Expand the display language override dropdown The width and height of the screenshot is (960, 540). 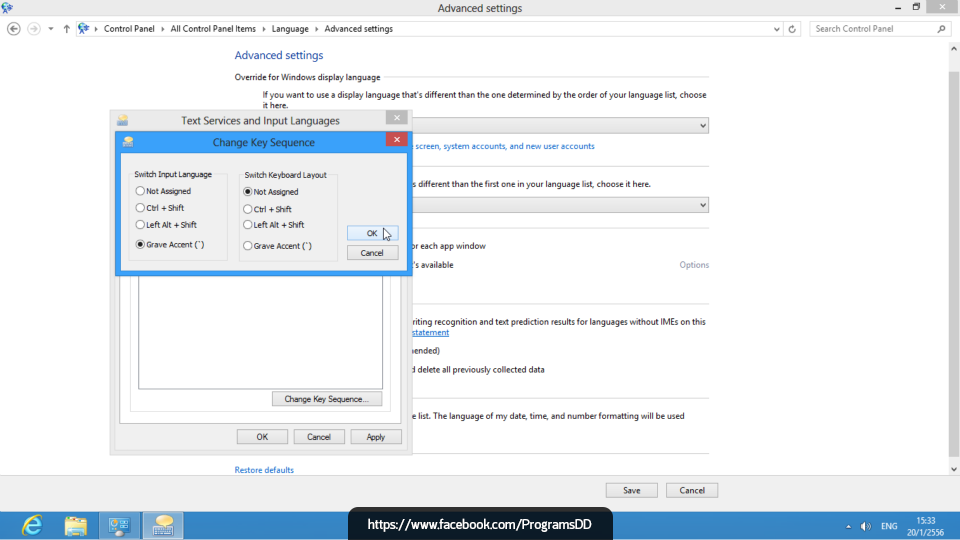tap(702, 126)
